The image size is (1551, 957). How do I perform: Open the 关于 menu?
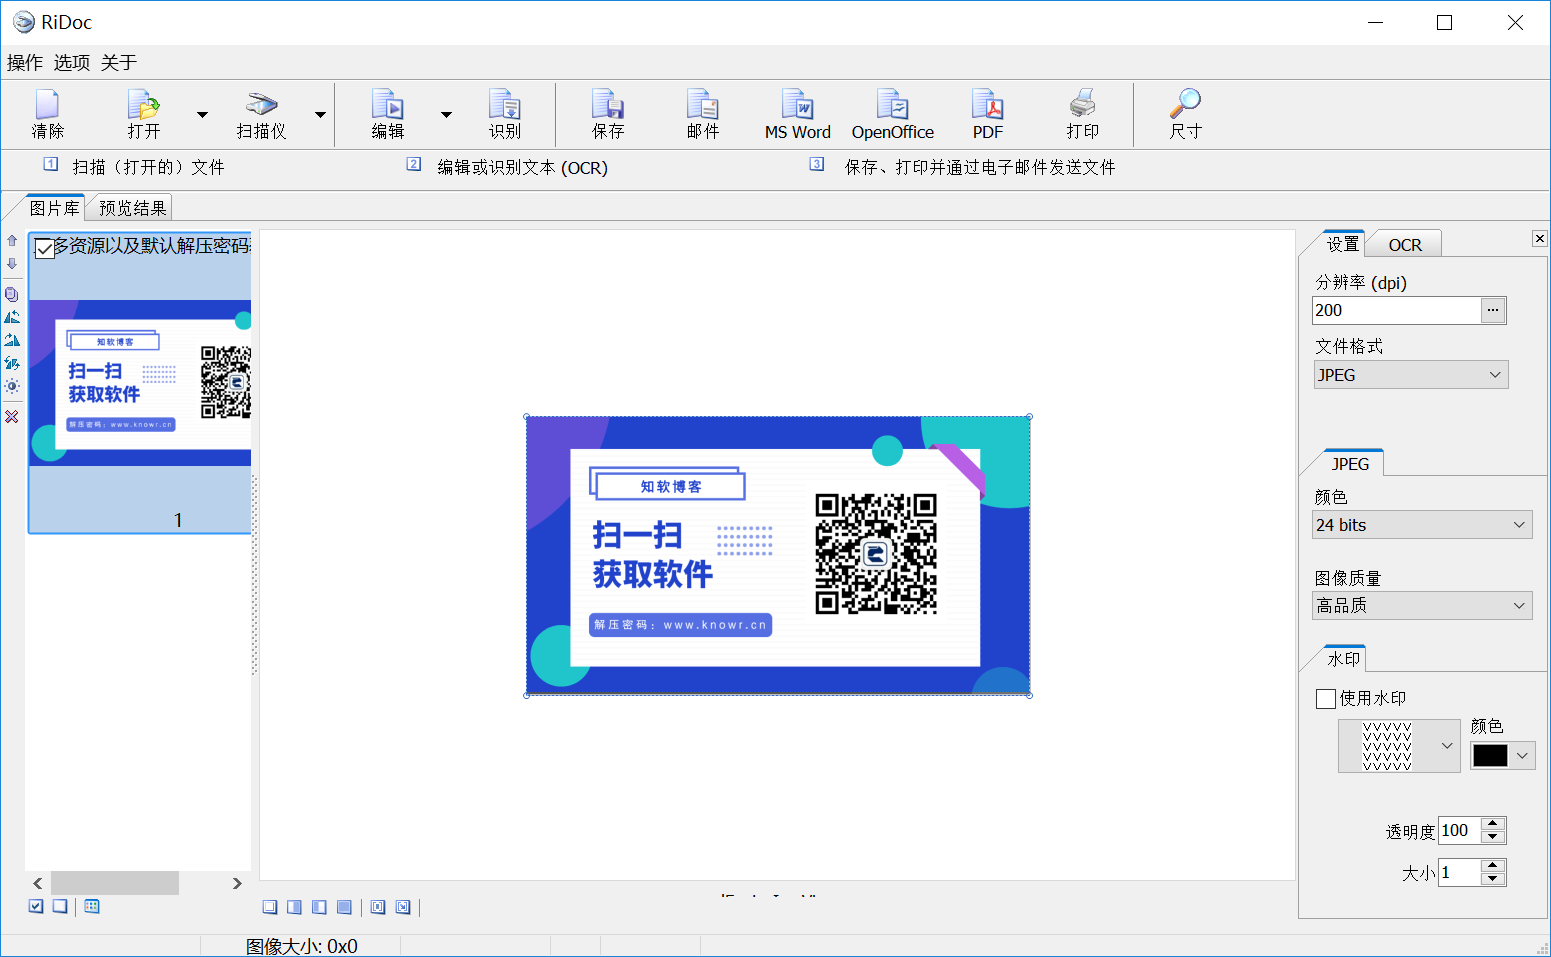[119, 63]
